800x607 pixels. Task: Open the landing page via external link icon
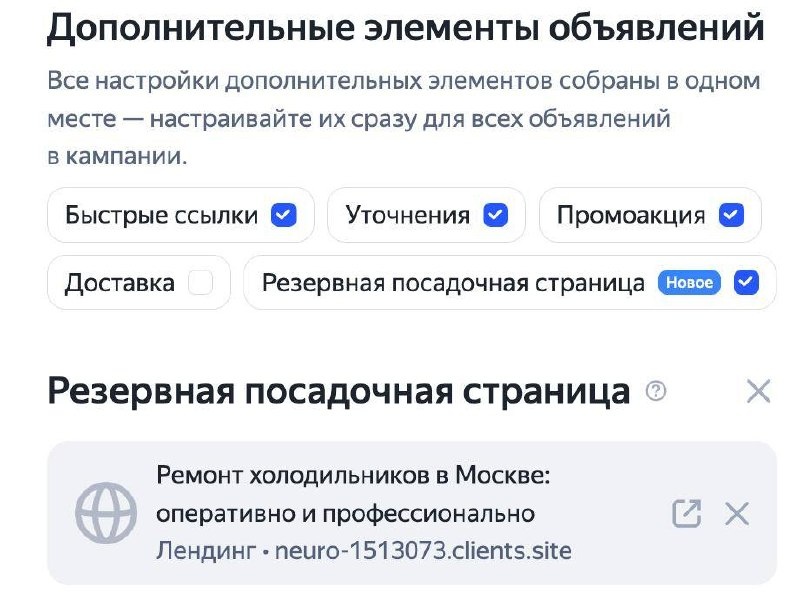[x=686, y=510]
